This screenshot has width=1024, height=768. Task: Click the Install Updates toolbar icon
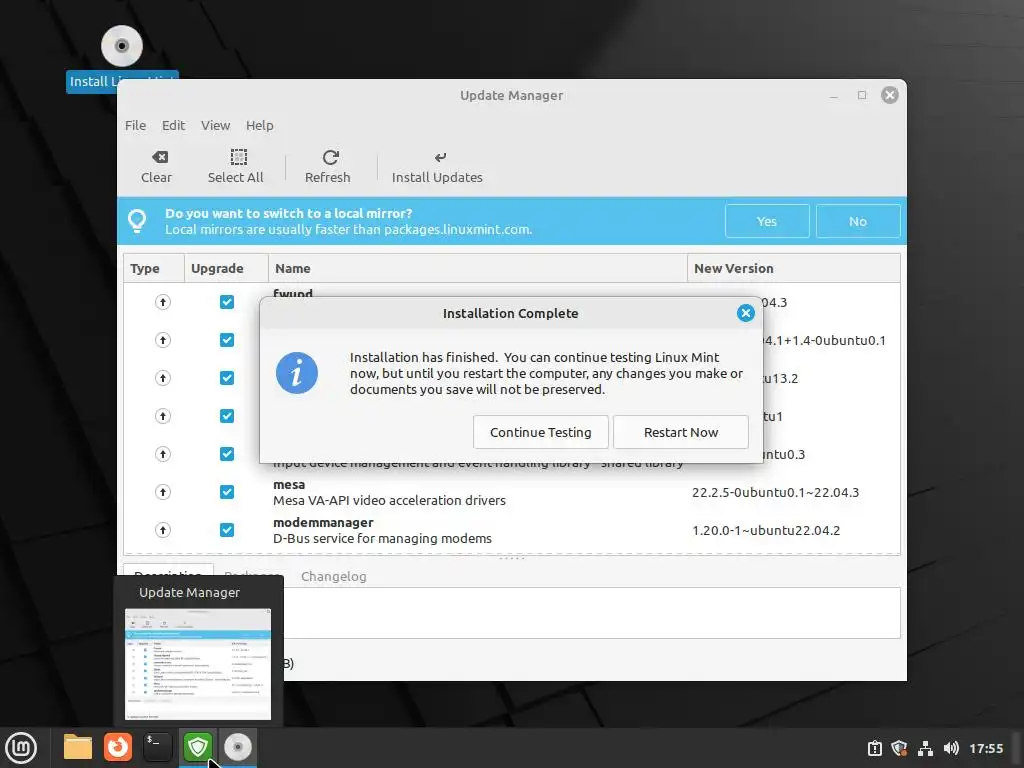click(x=440, y=157)
